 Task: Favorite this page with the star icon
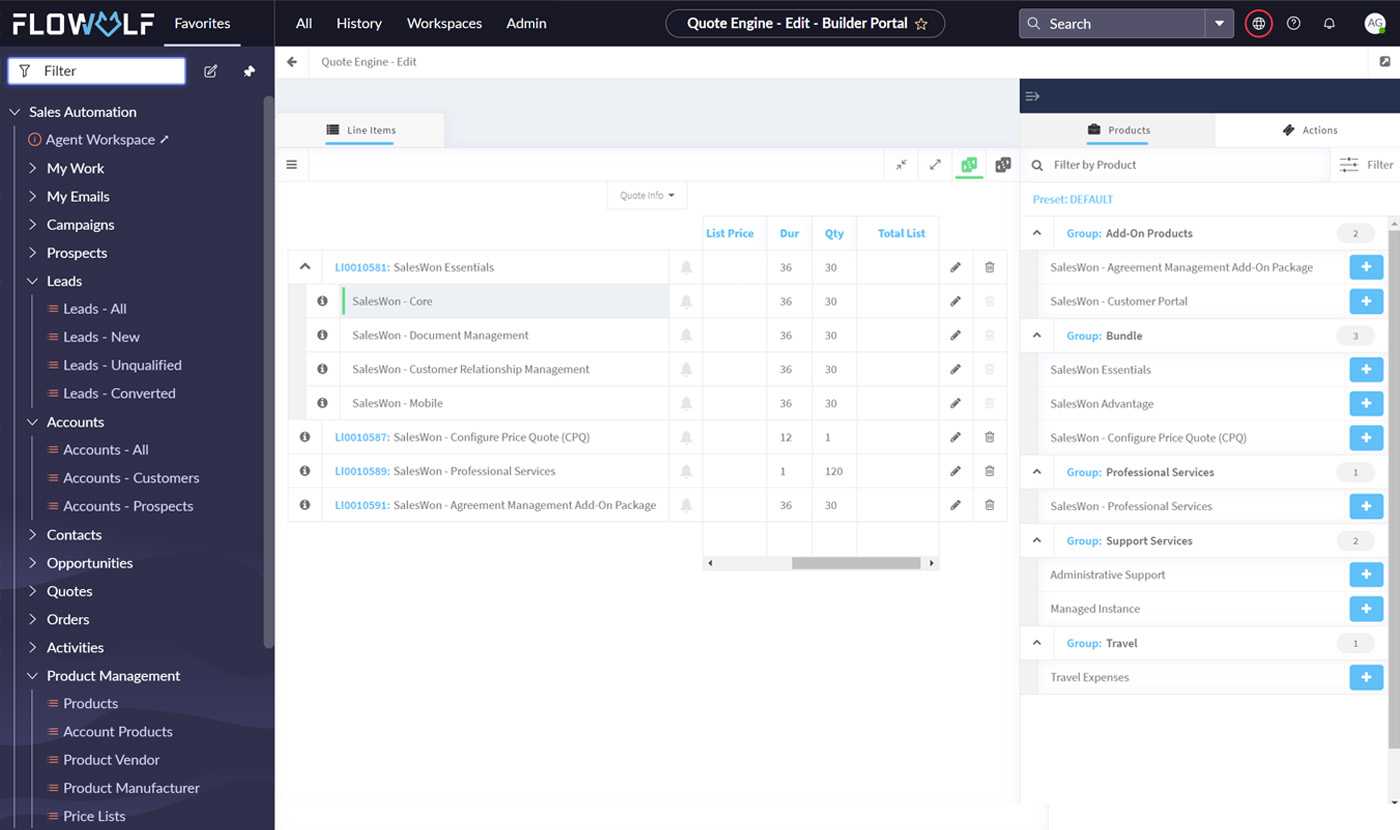pos(921,24)
